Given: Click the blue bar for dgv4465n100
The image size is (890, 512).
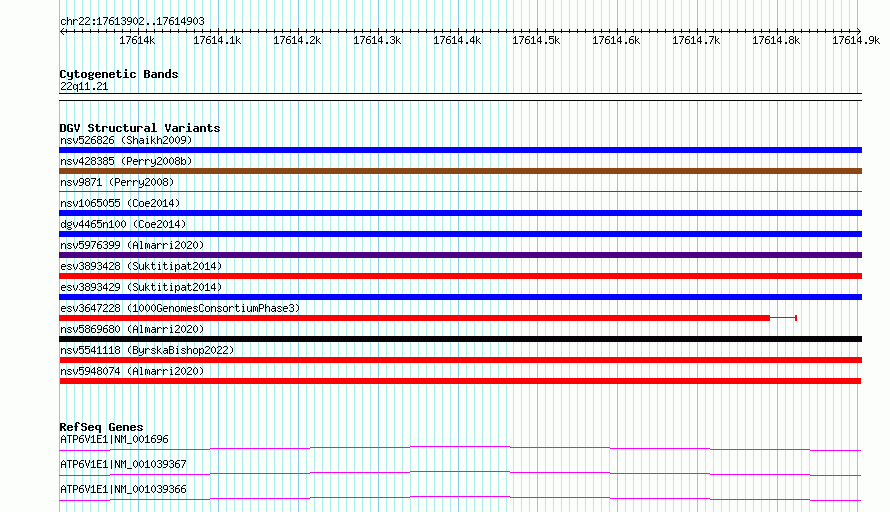Looking at the screenshot, I should (460, 234).
